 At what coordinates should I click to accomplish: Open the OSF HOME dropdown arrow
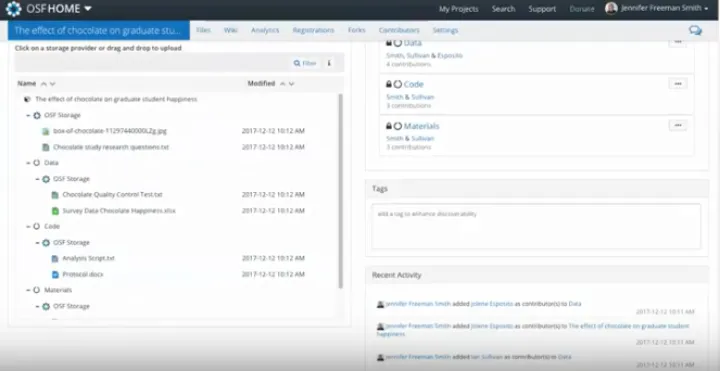point(88,9)
